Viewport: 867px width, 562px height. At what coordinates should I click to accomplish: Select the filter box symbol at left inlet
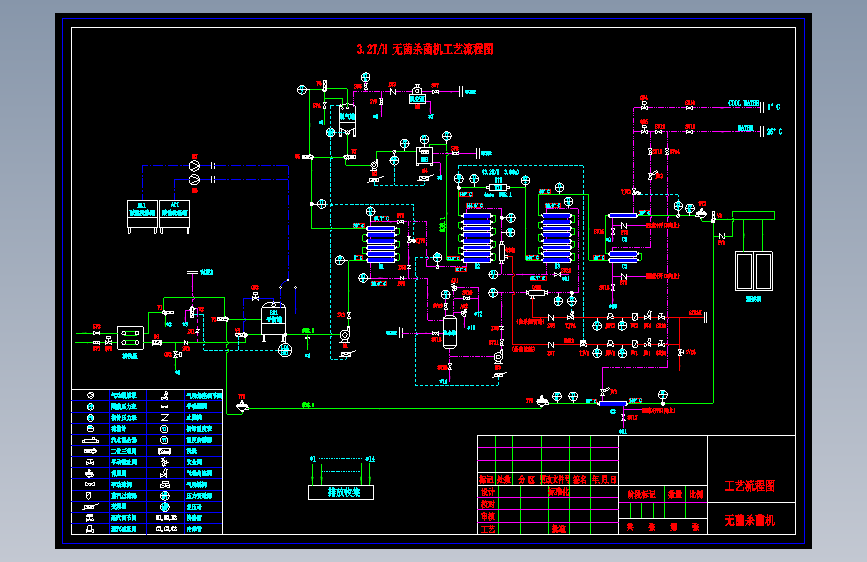pos(130,337)
